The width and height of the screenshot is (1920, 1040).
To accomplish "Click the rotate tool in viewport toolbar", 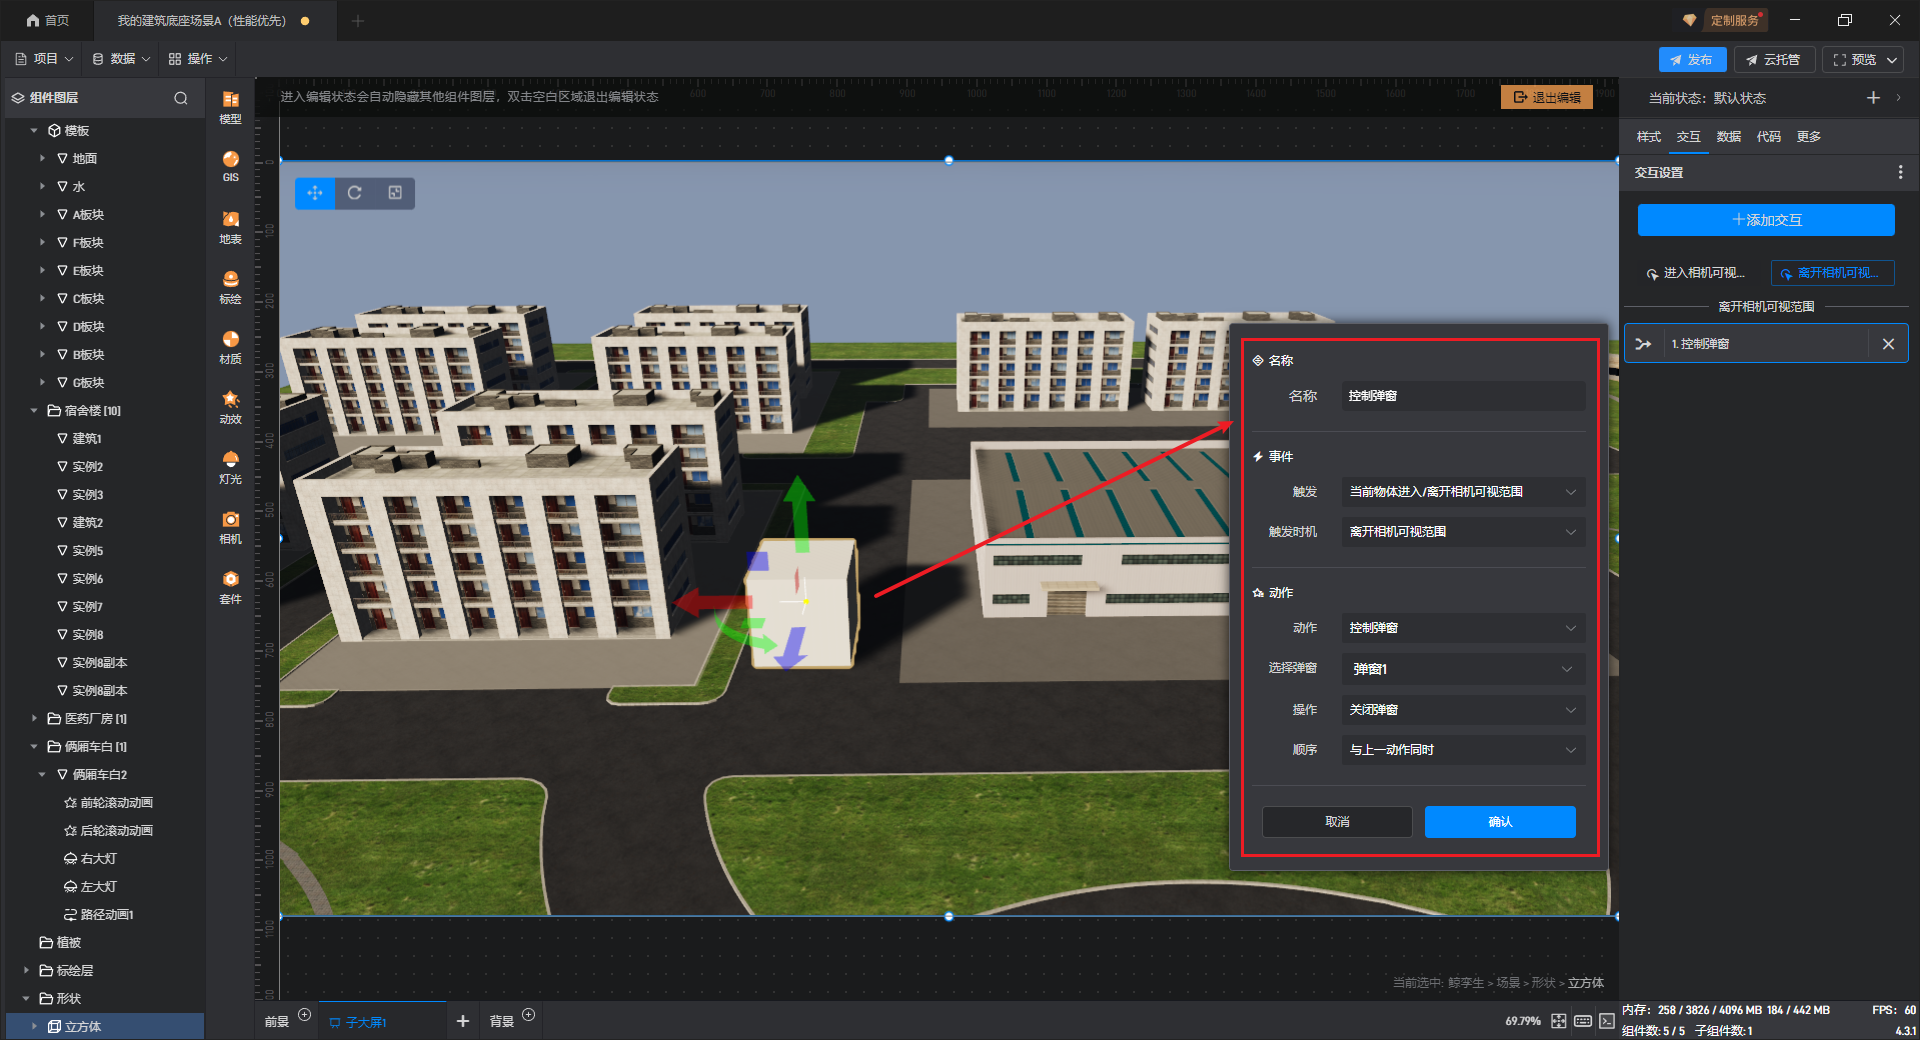I will coord(355,193).
